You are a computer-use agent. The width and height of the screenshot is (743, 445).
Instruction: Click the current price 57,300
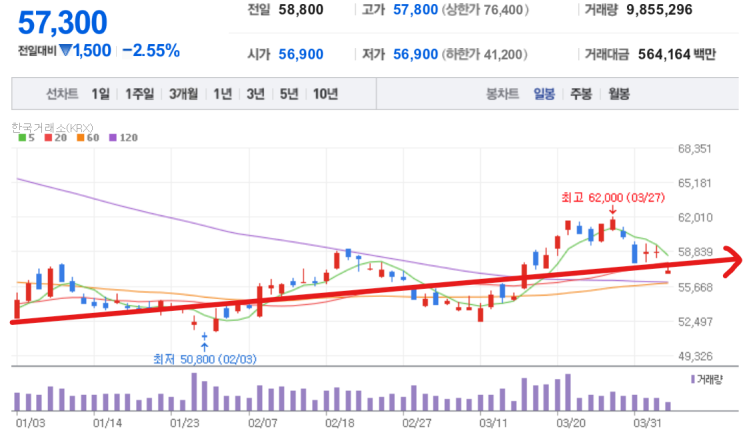63,23
